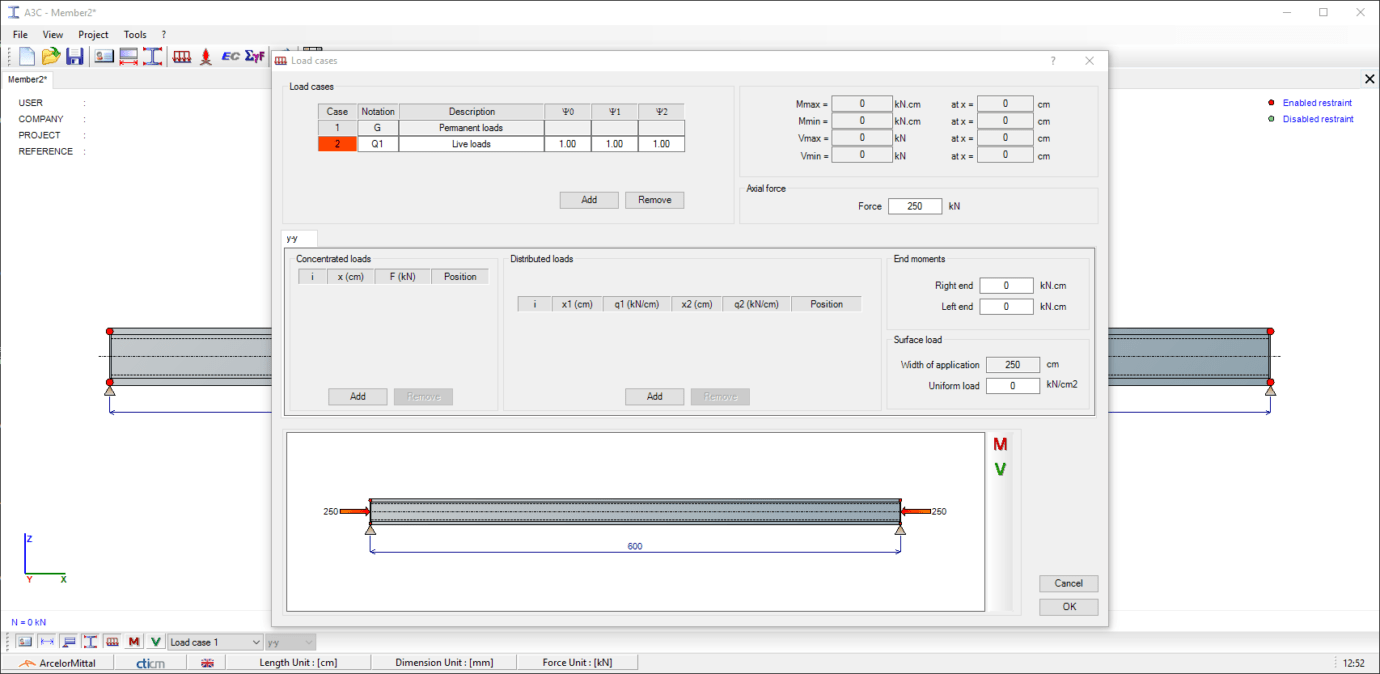The image size is (1380, 674).
Task: Close the Load cases dialog
Action: click(x=1090, y=61)
